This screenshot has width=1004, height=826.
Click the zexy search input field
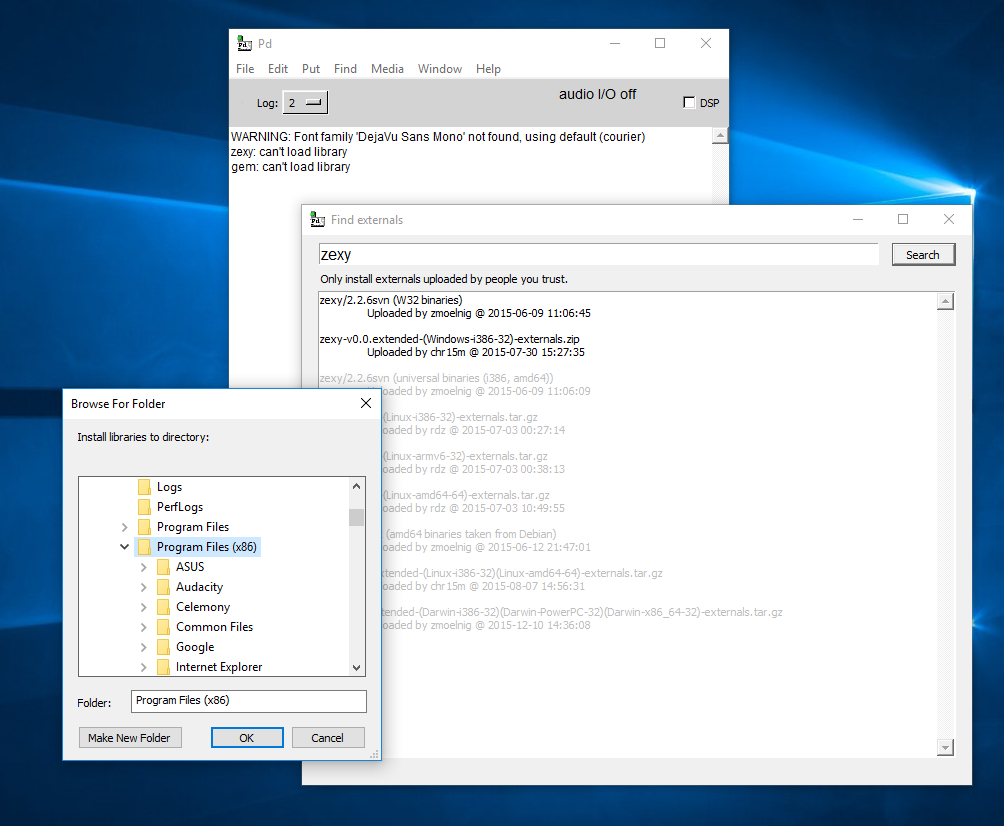pos(598,254)
